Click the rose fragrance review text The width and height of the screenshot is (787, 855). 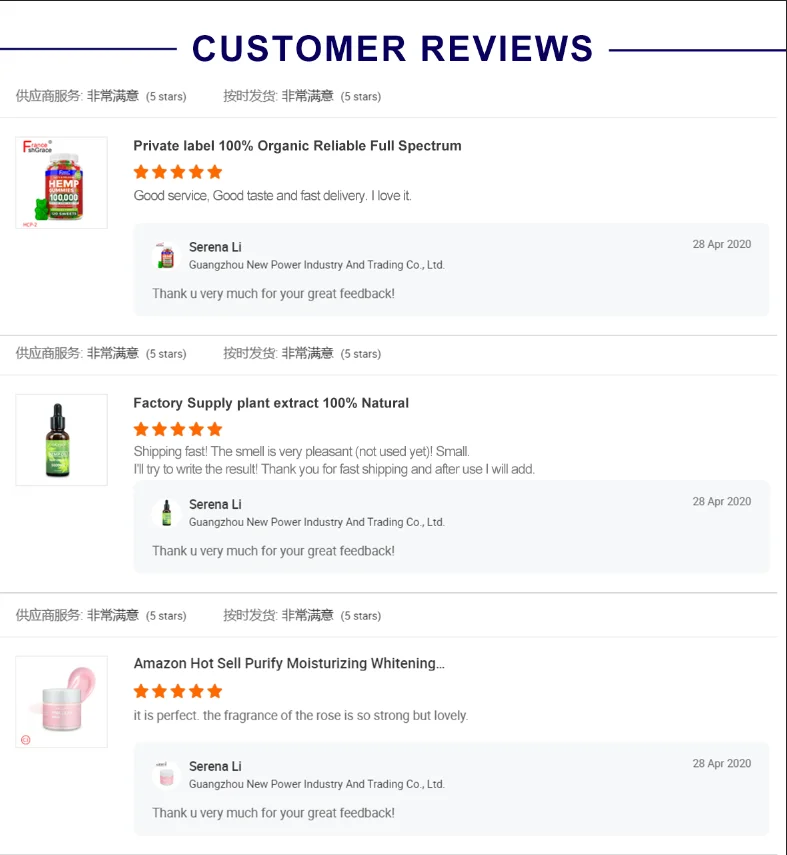pyautogui.click(x=300, y=716)
